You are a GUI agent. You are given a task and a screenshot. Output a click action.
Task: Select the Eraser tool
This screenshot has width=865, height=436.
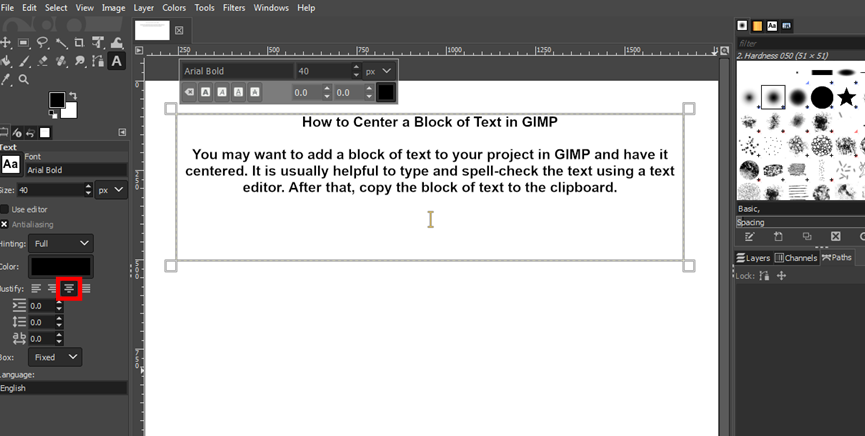42,61
